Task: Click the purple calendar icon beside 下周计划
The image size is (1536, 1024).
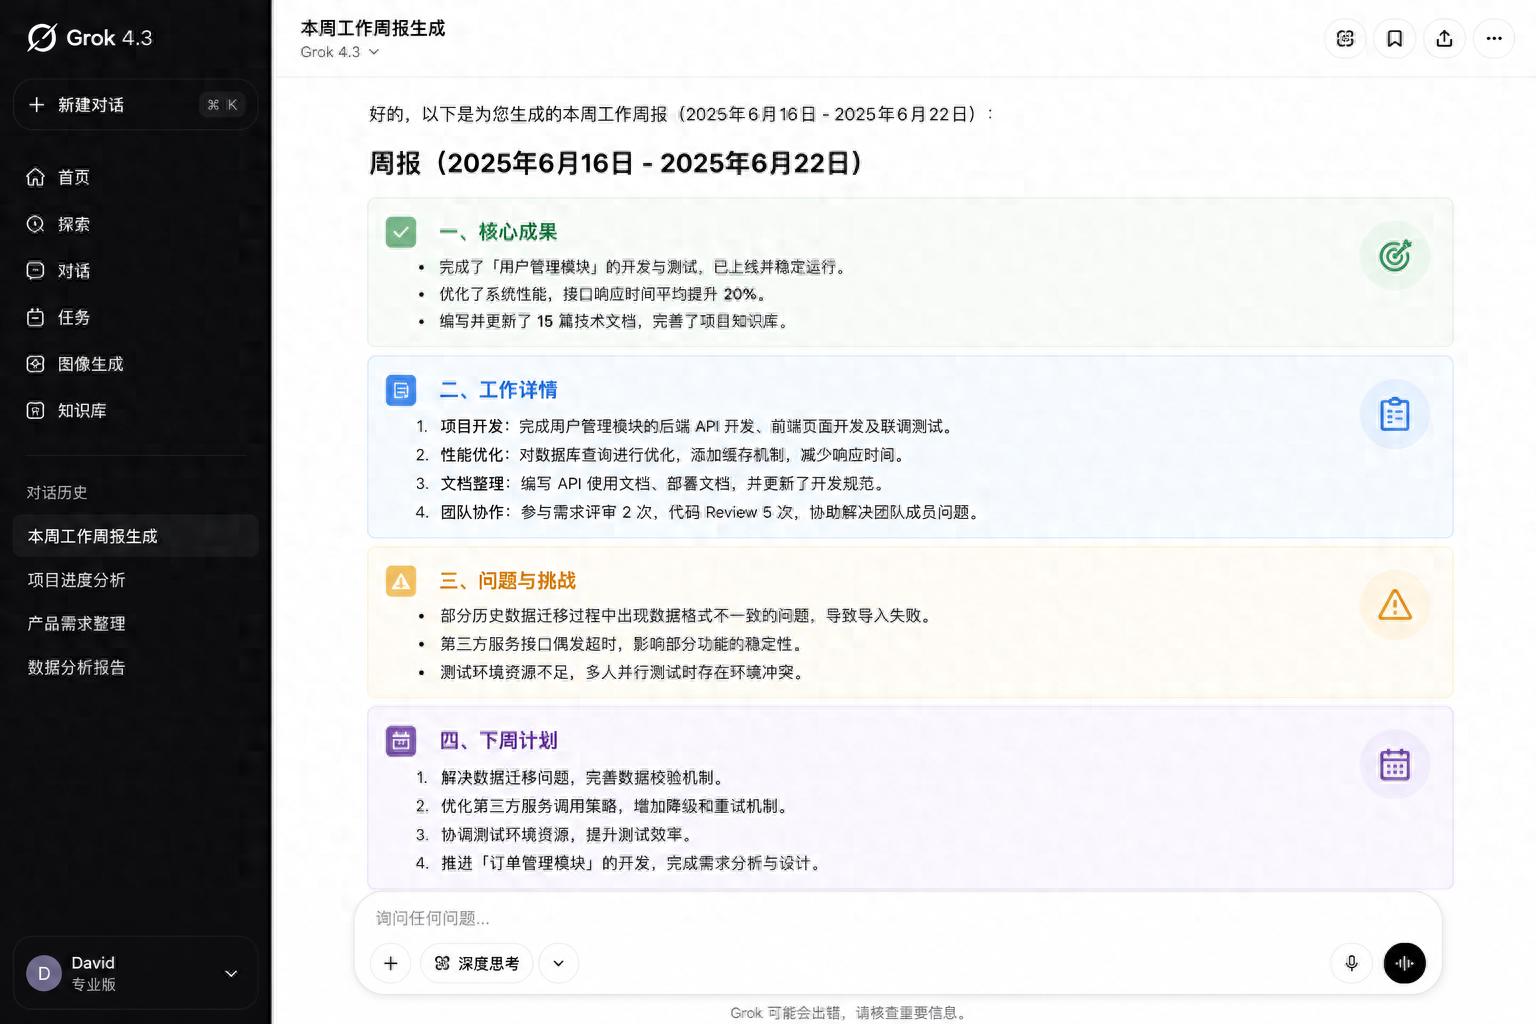Action: [x=401, y=741]
